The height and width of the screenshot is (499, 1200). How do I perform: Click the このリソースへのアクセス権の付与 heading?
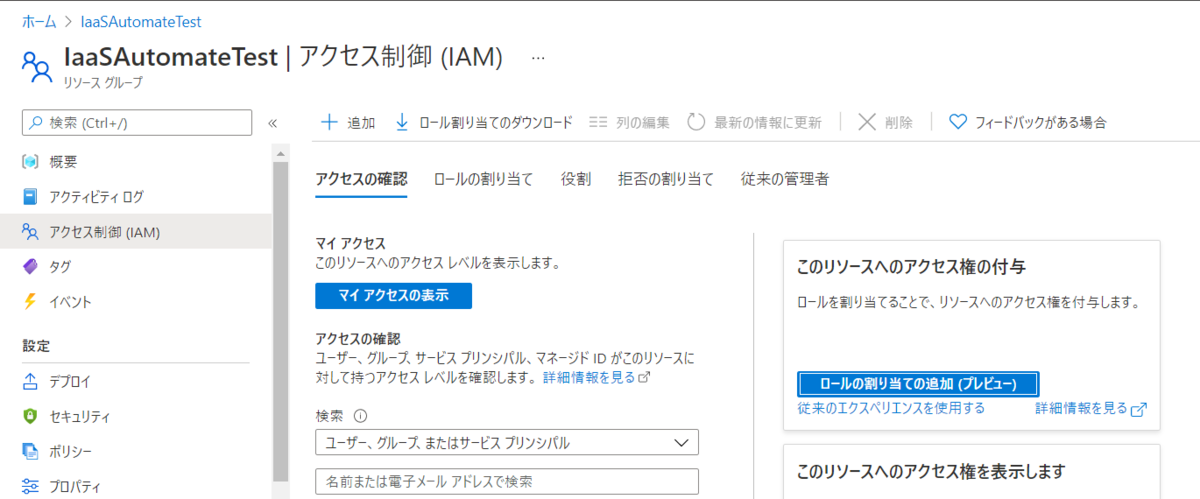[x=911, y=268]
